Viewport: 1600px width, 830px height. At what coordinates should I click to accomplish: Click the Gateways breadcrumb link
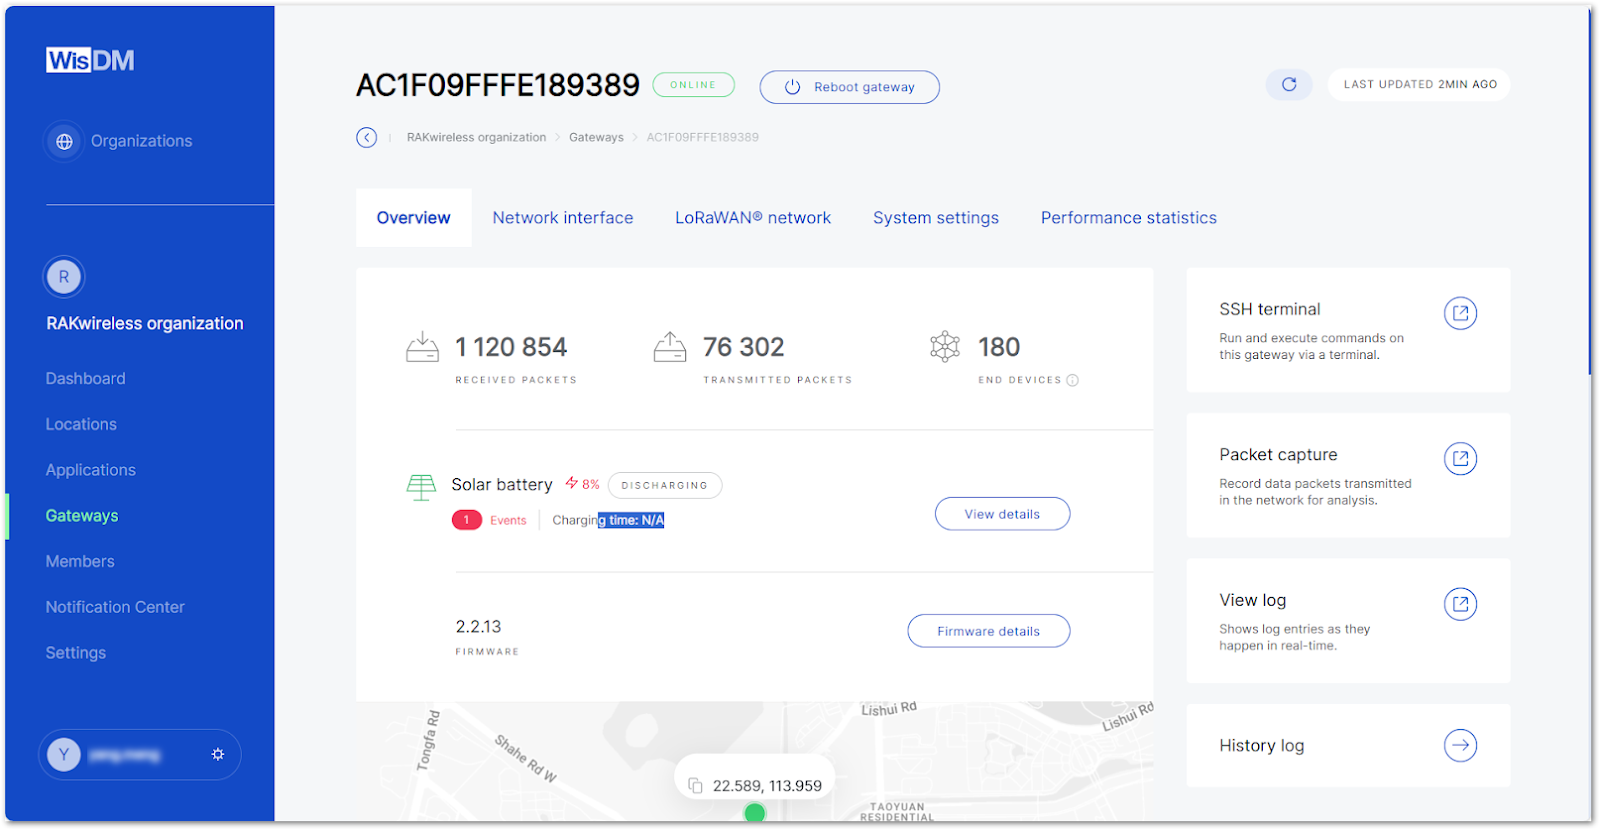(x=596, y=137)
